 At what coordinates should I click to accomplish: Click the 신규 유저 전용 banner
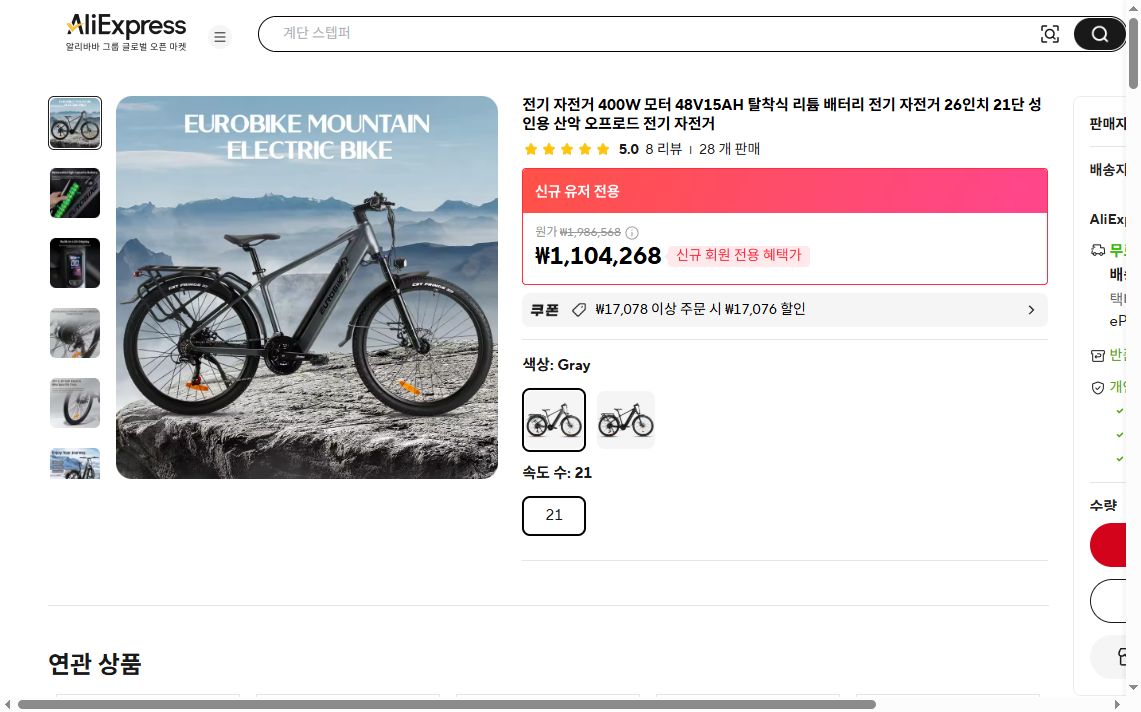click(x=784, y=190)
